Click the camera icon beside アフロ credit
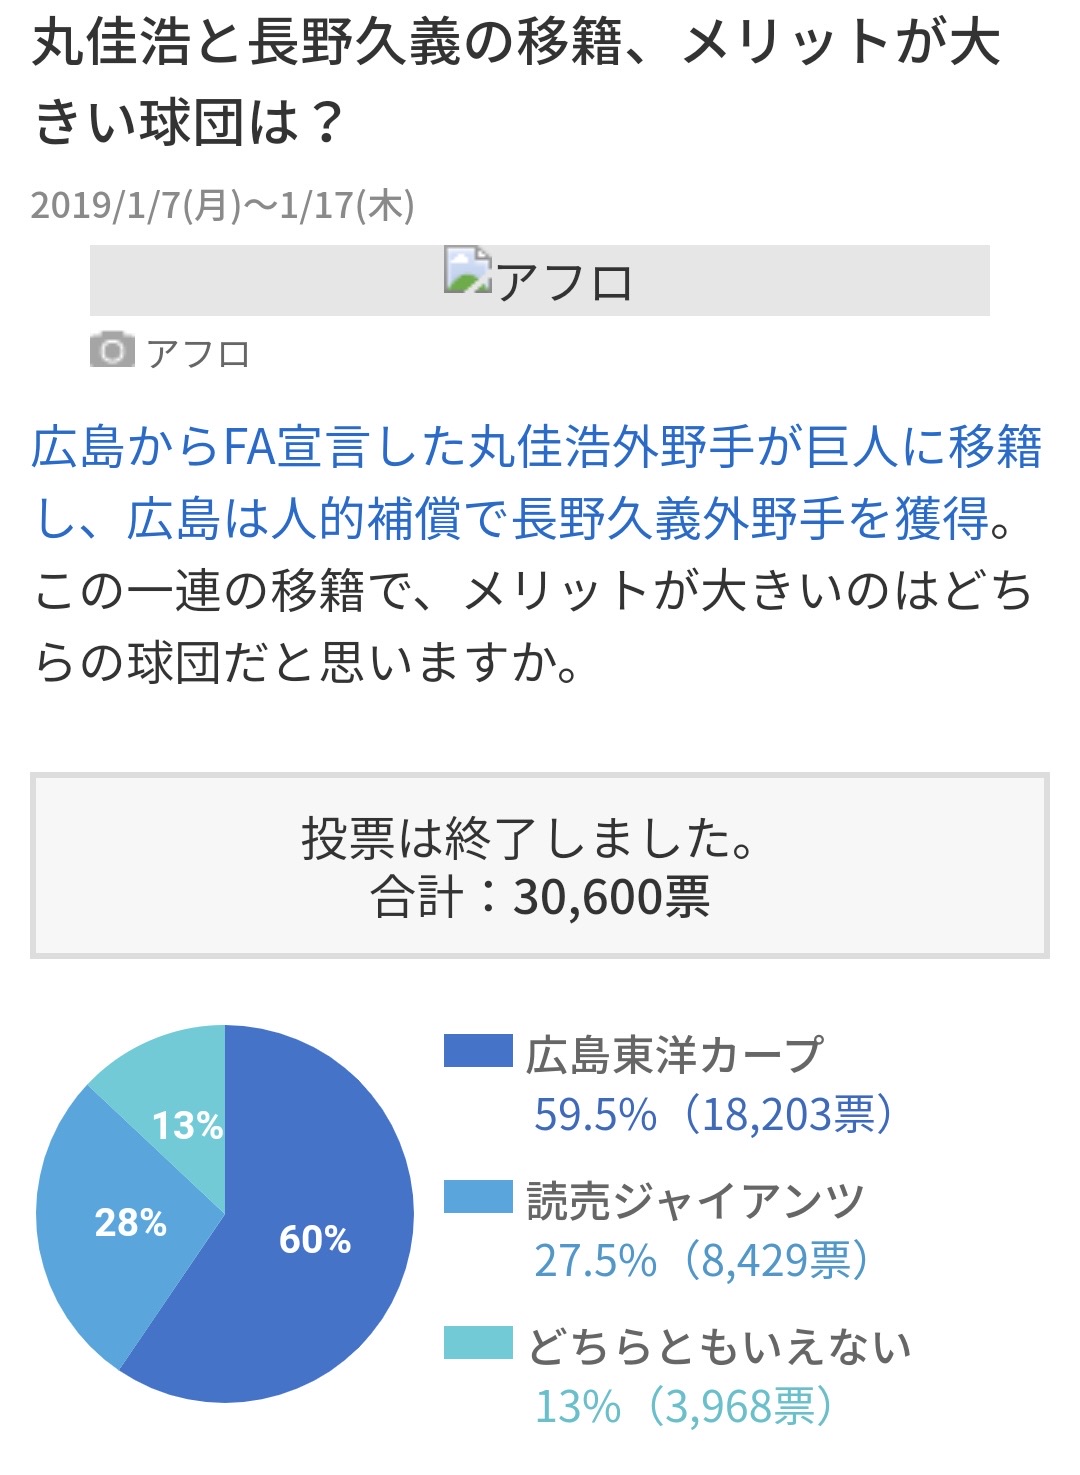Screen dimensions: 1080x1475 click(x=112, y=350)
